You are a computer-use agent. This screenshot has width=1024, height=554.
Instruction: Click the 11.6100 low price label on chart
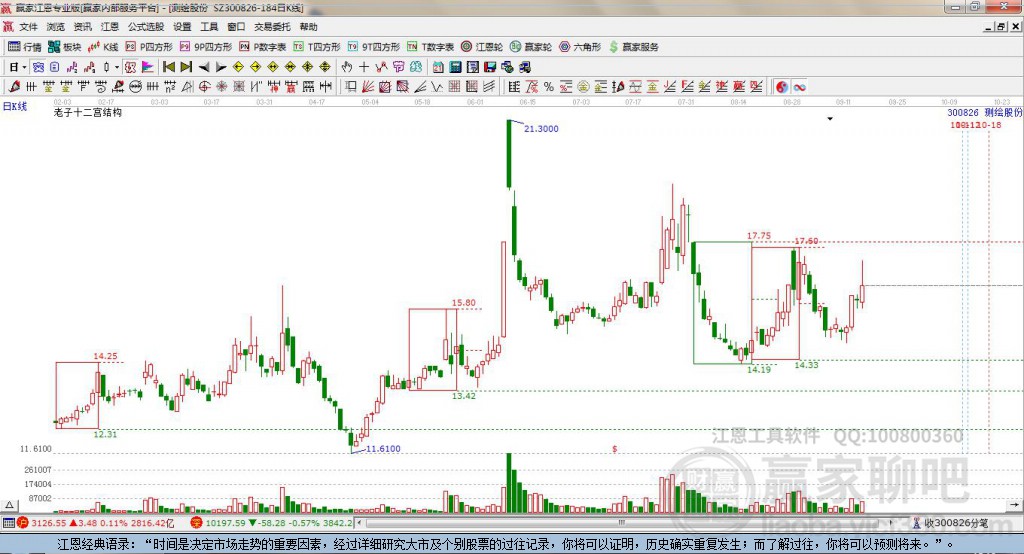click(383, 449)
